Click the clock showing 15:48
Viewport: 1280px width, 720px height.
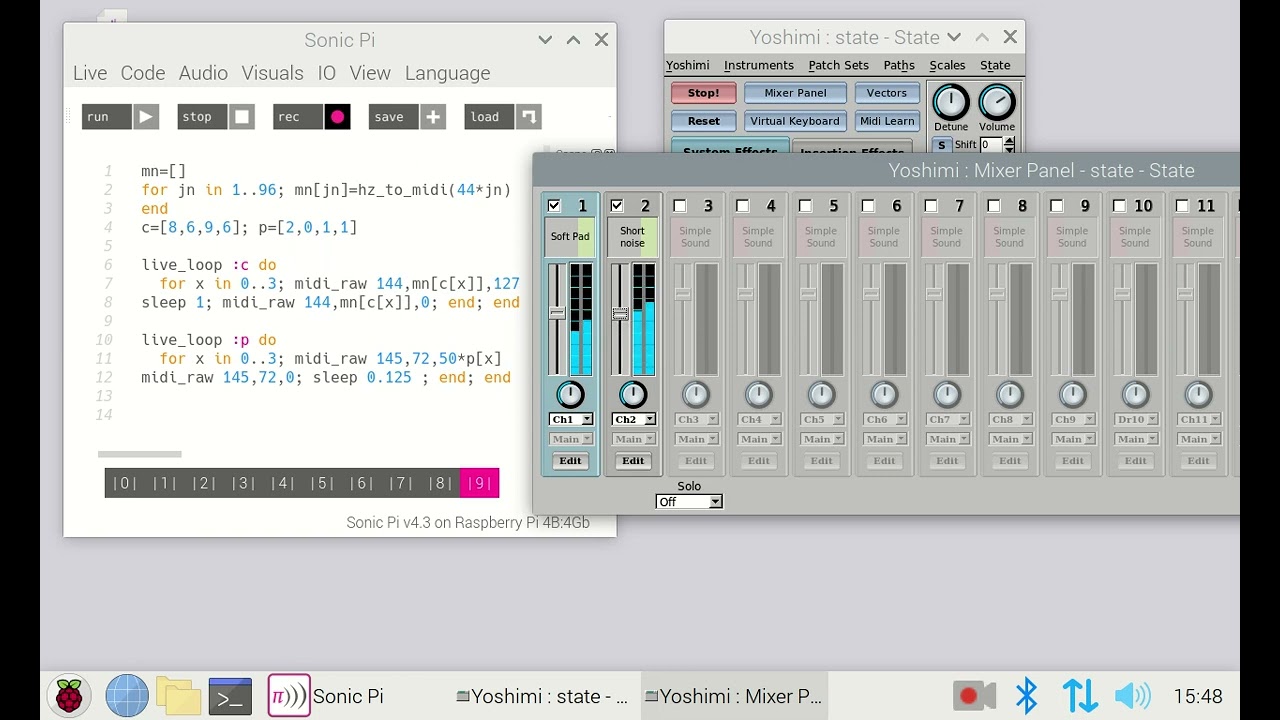coord(1198,696)
